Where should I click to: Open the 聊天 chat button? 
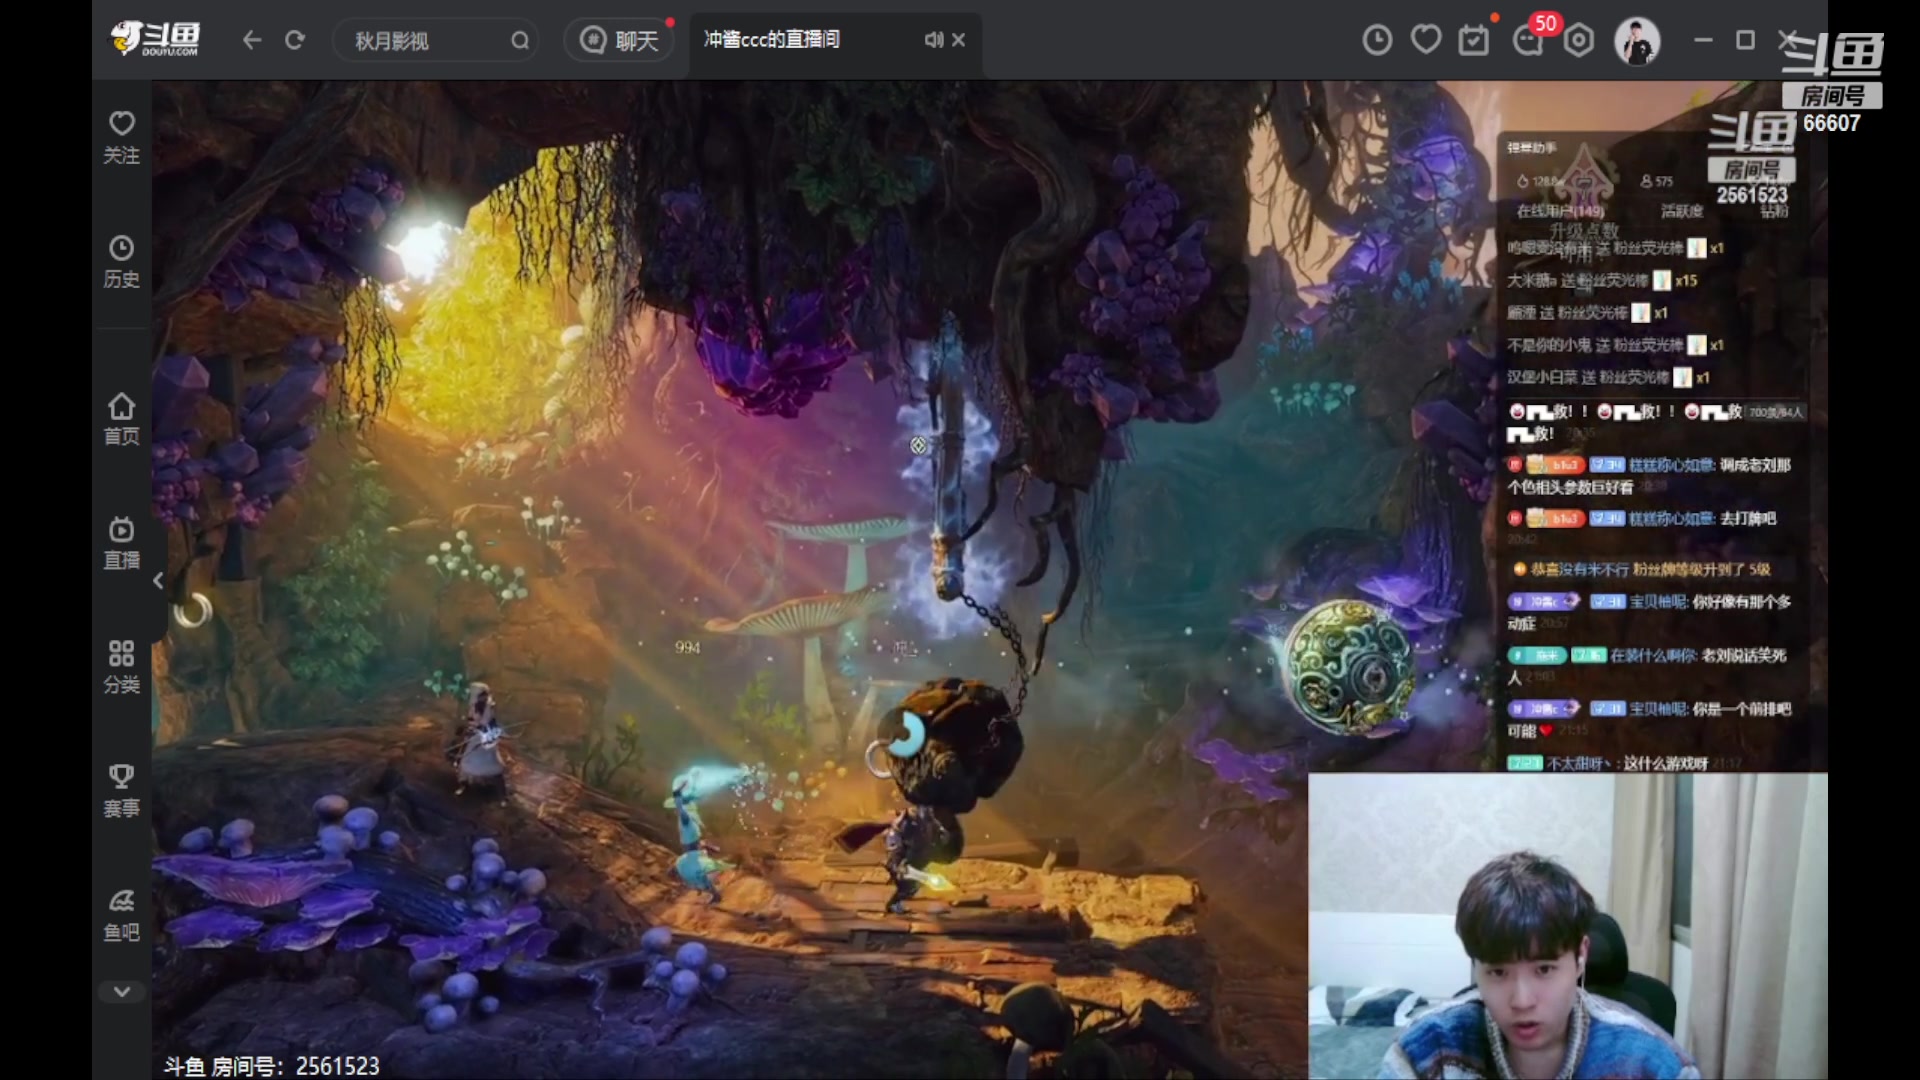click(619, 40)
